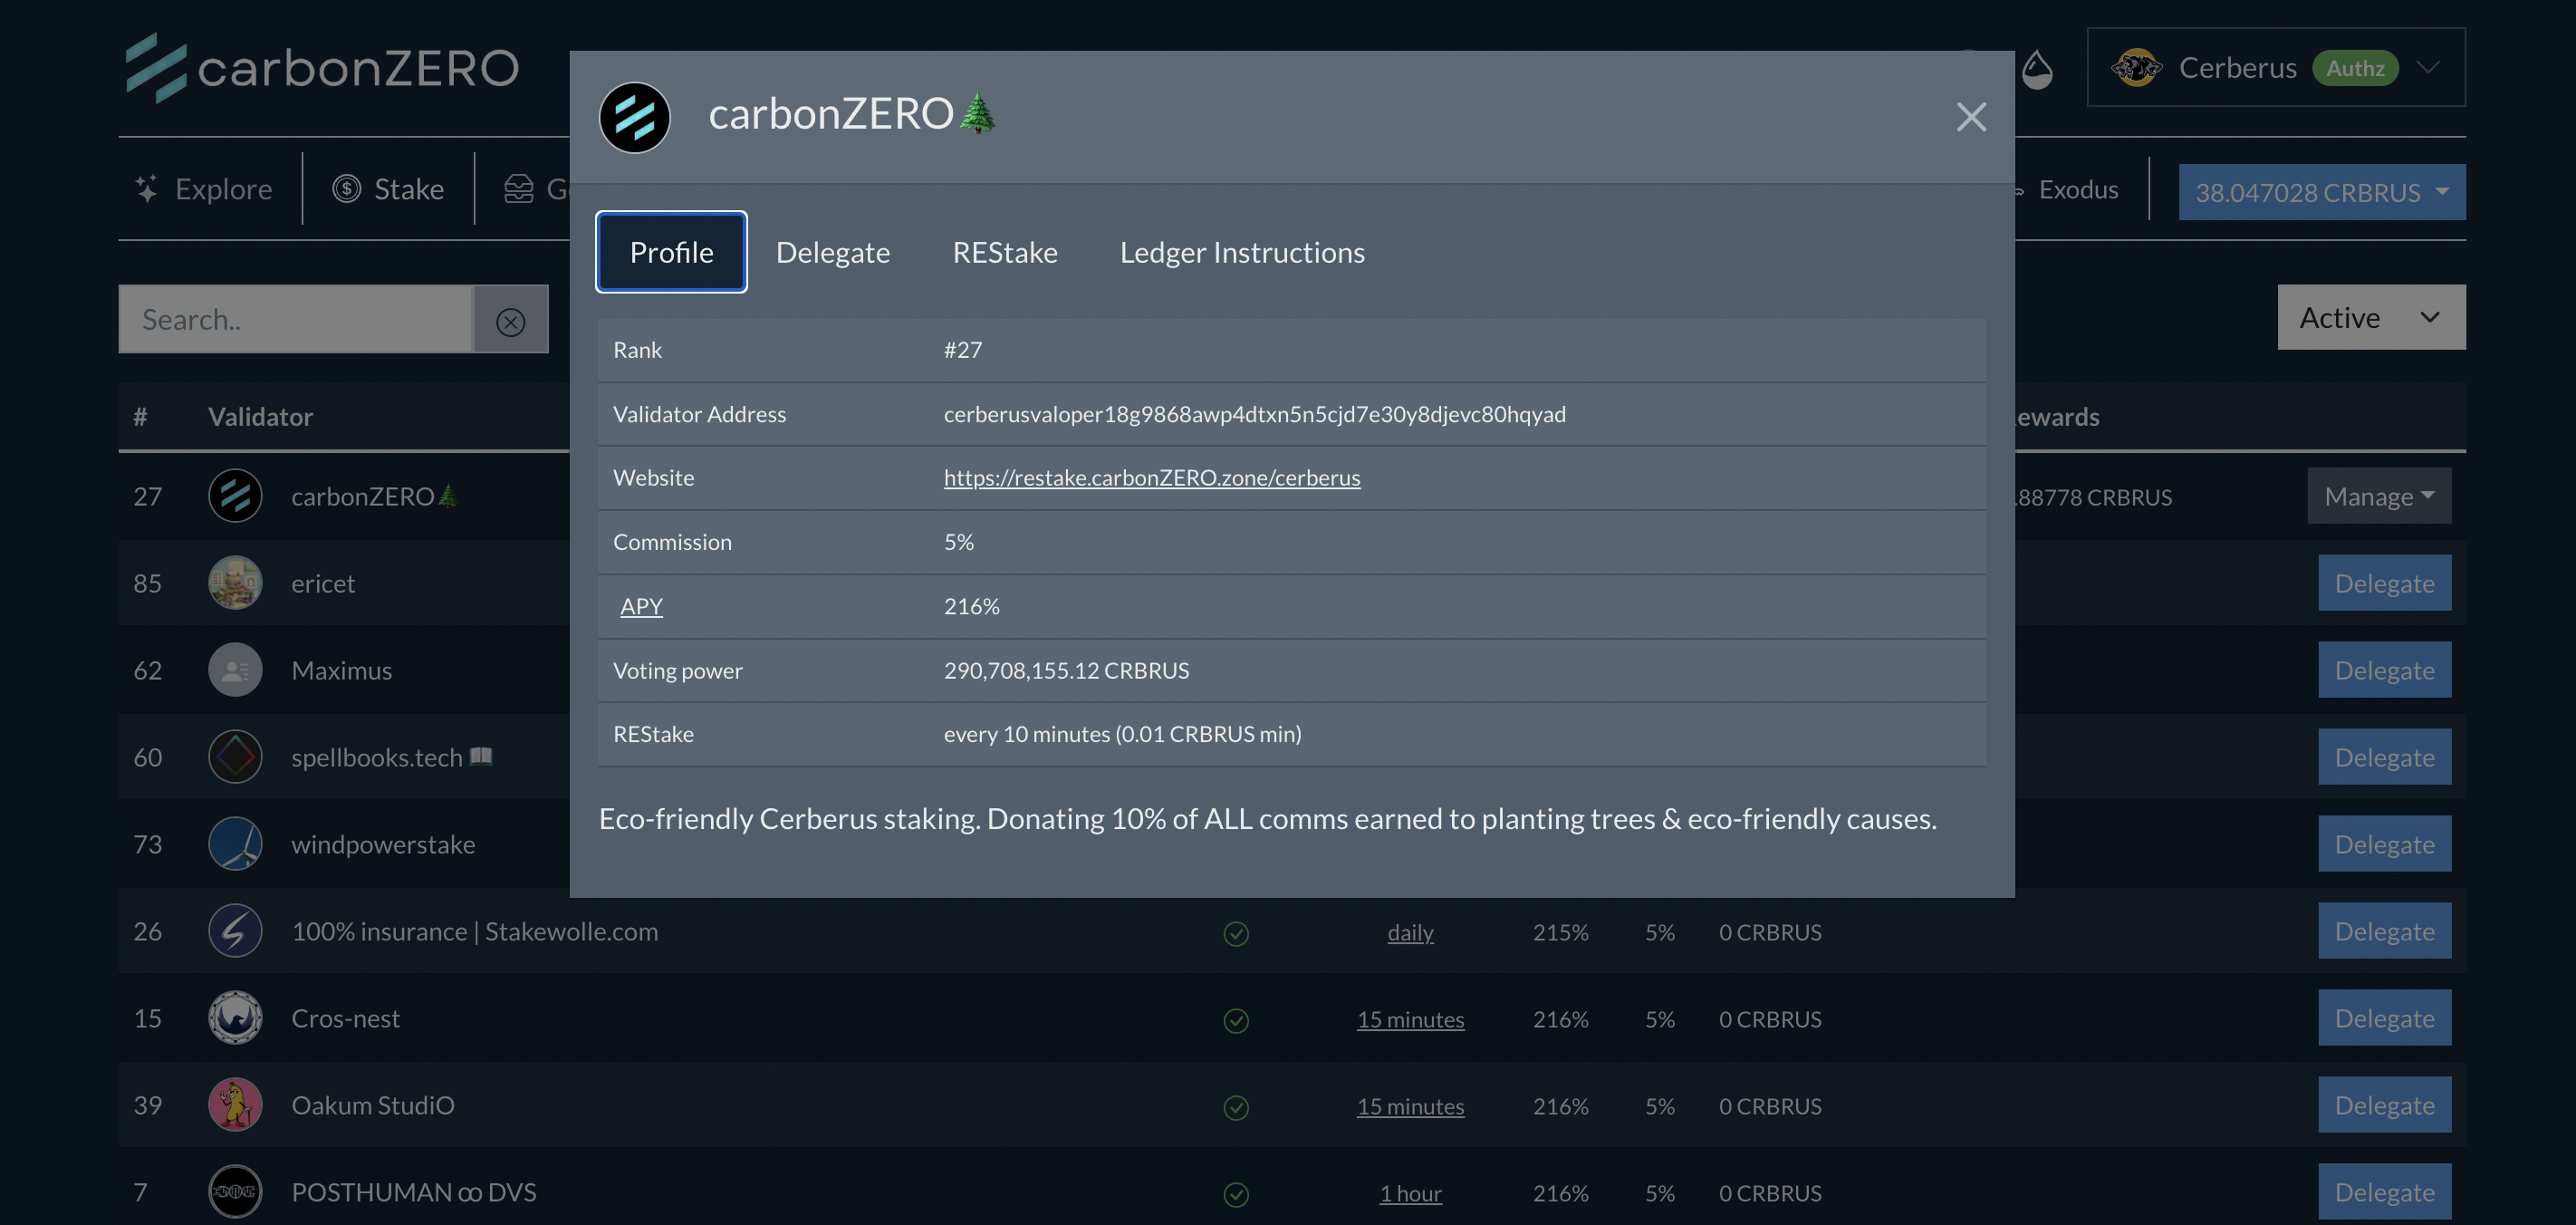2576x1225 pixels.
Task: Click the windpowerstake validator avatar
Action: [235, 844]
